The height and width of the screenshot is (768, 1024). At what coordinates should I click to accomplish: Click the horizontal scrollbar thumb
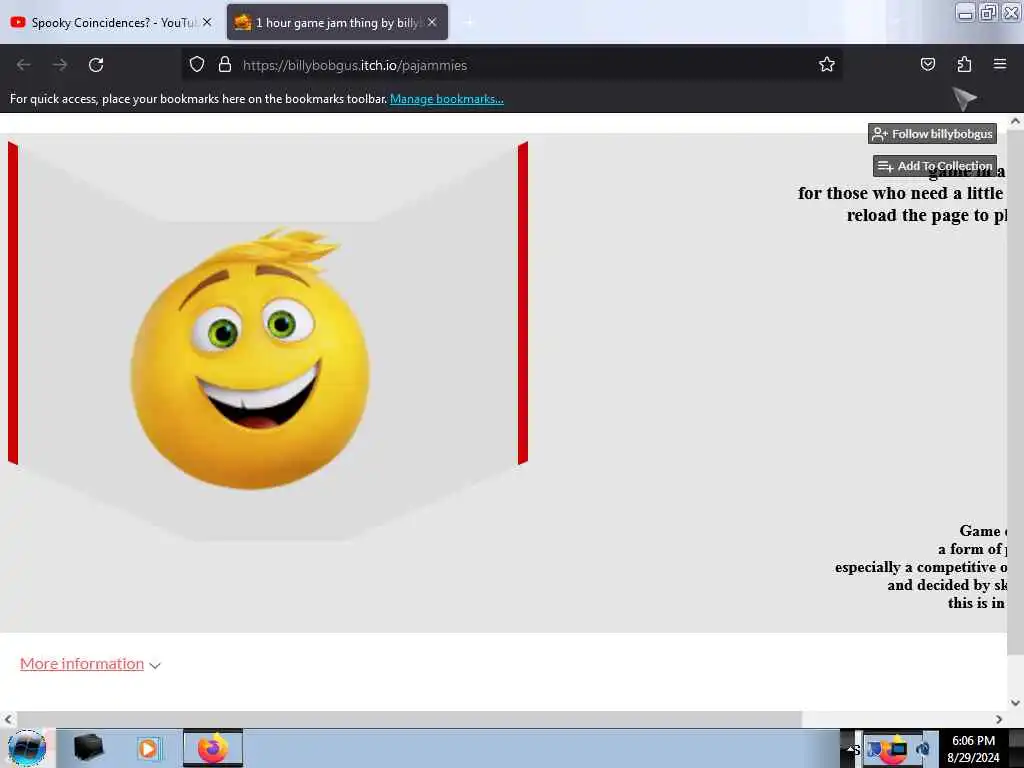coord(409,719)
